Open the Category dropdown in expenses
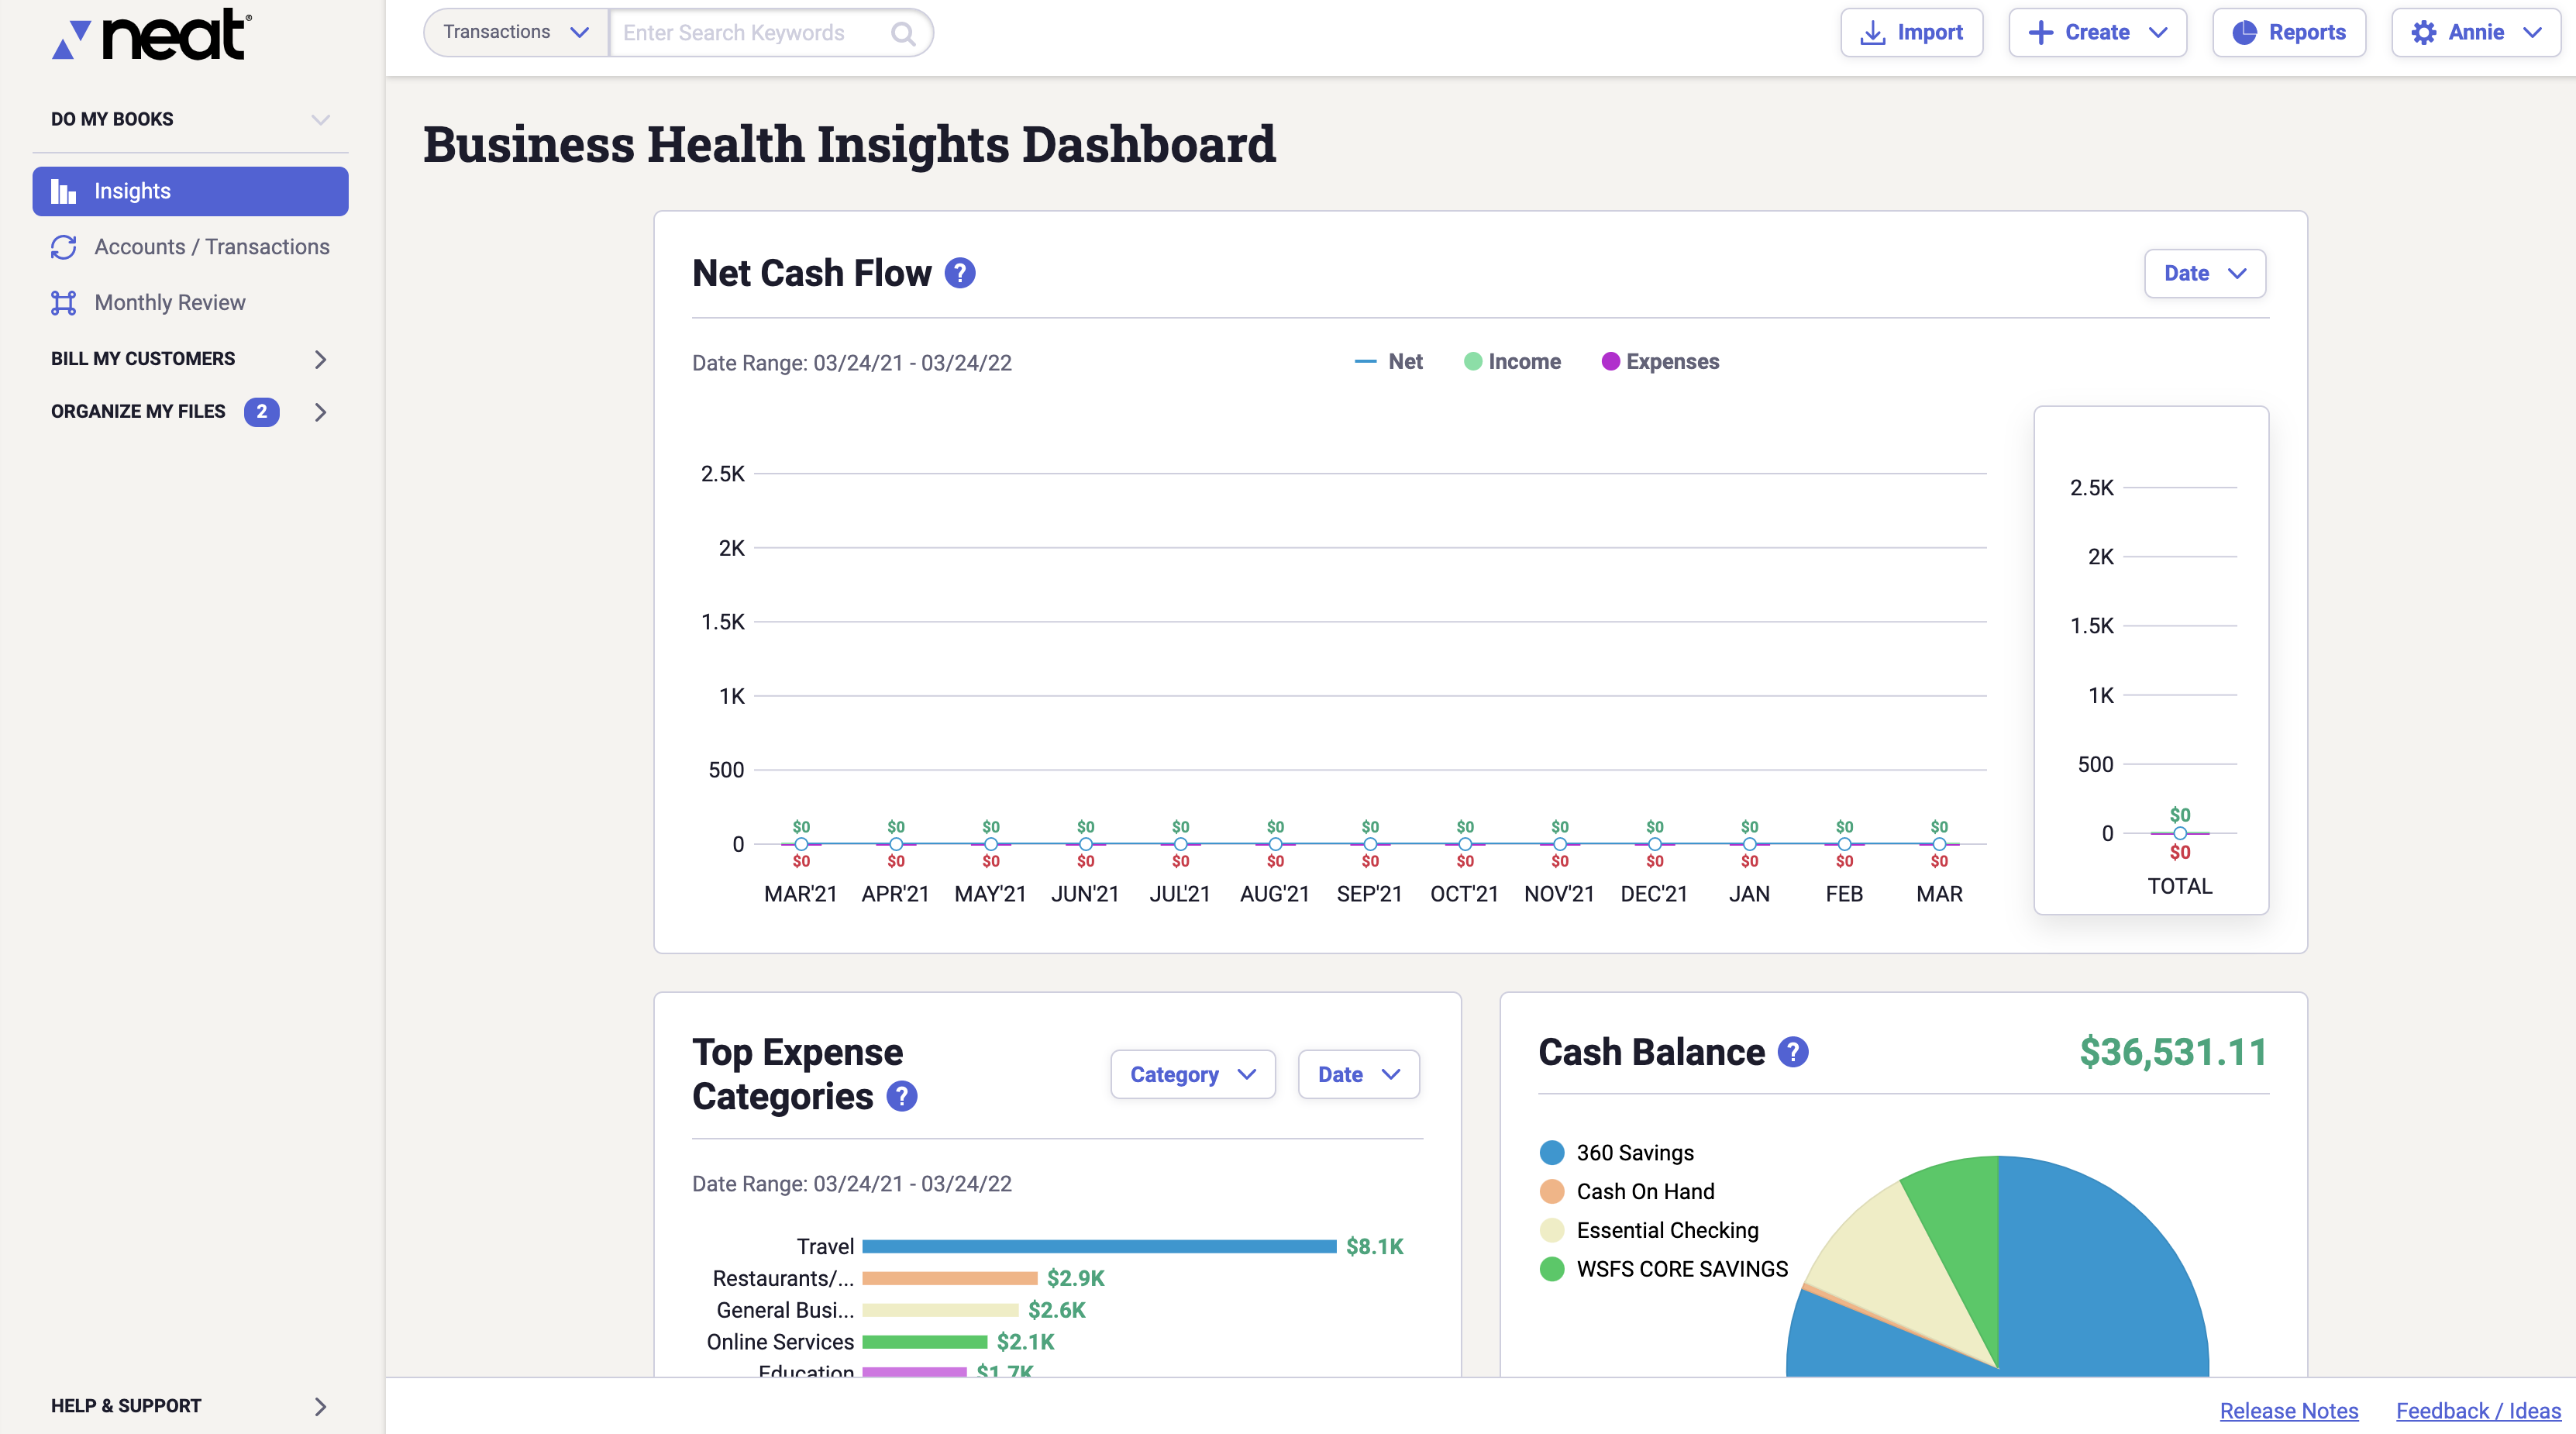The height and width of the screenshot is (1434, 2576). coord(1192,1075)
